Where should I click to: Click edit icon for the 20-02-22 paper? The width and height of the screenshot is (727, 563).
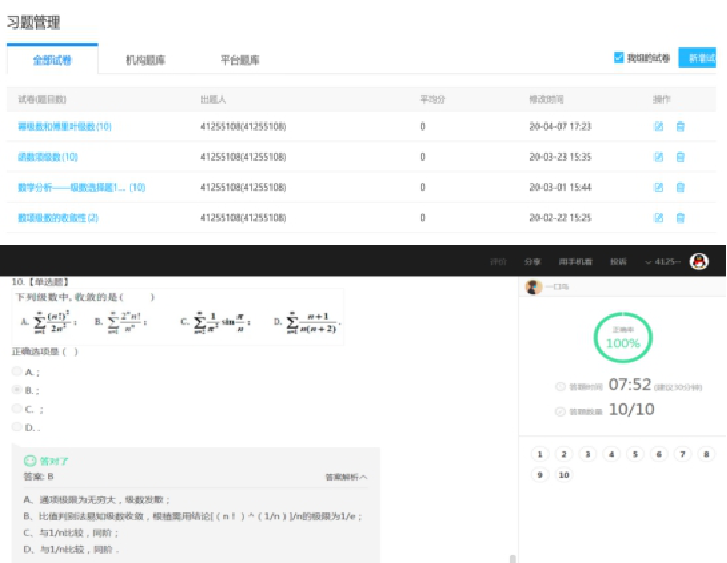coord(658,217)
